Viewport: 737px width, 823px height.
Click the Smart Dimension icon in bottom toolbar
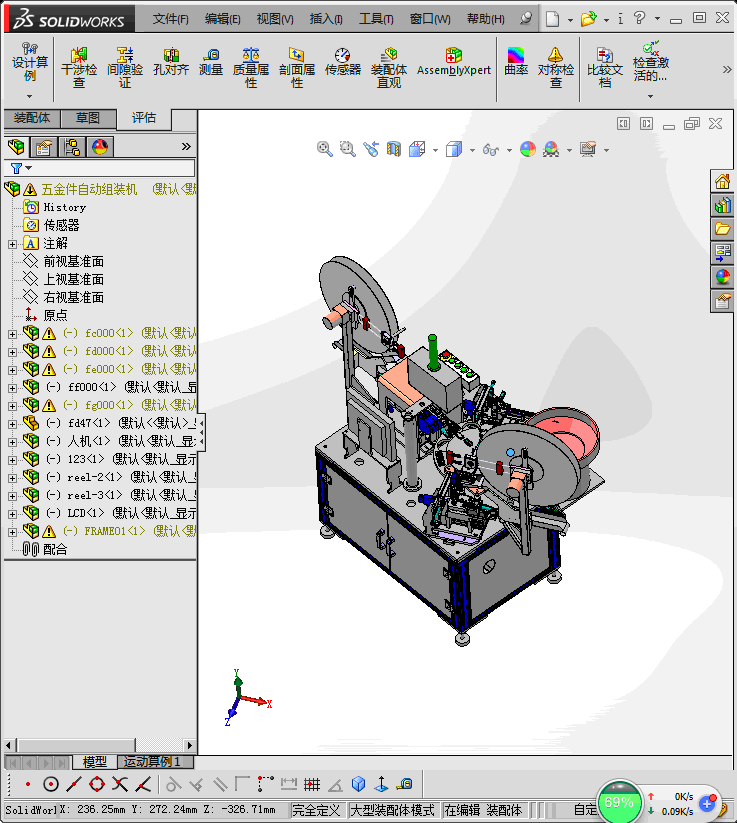click(x=289, y=784)
